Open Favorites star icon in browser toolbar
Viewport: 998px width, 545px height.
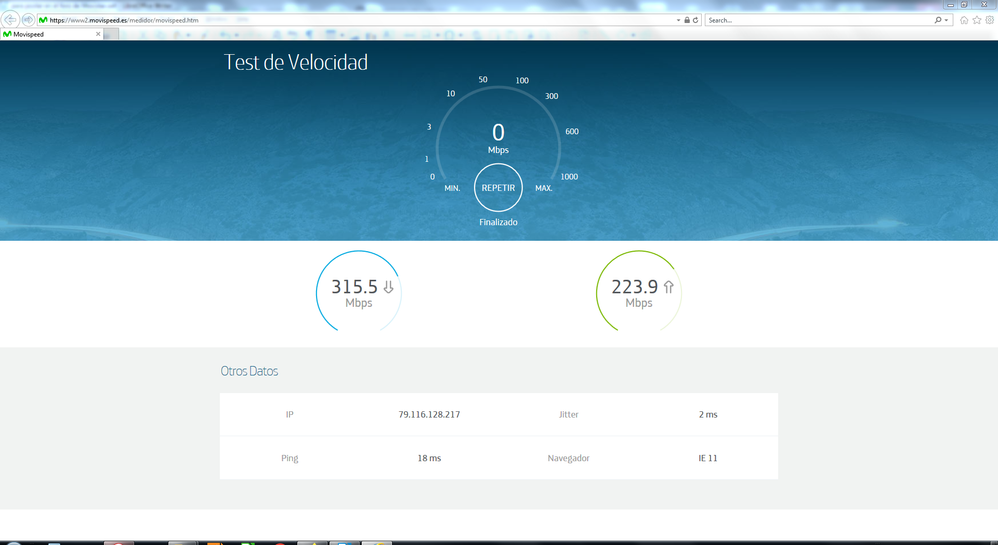[x=977, y=20]
